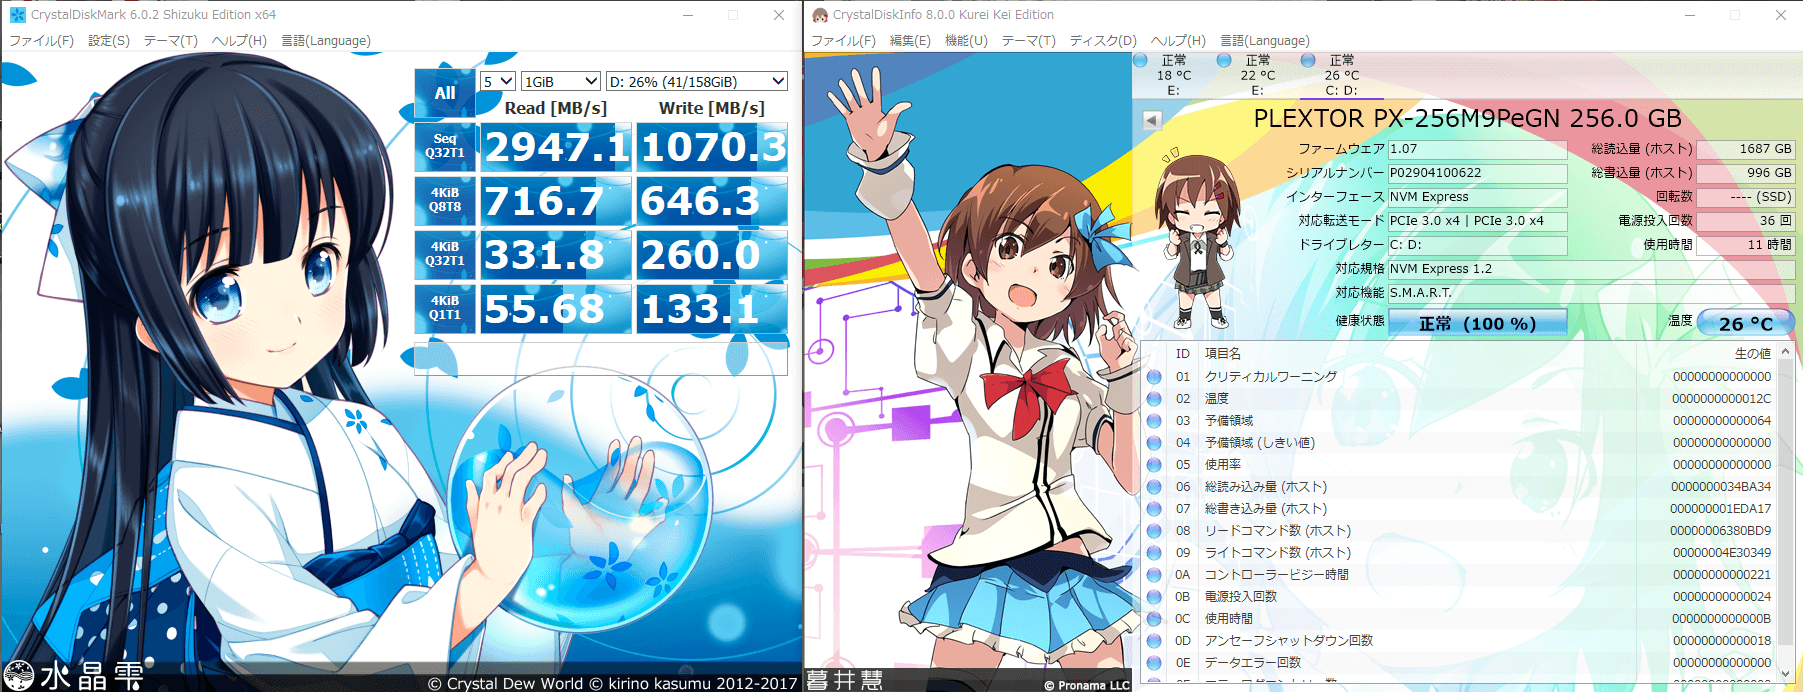The image size is (1803, 692).
Task: Click the sequential write result 1070.3
Action: click(x=712, y=147)
